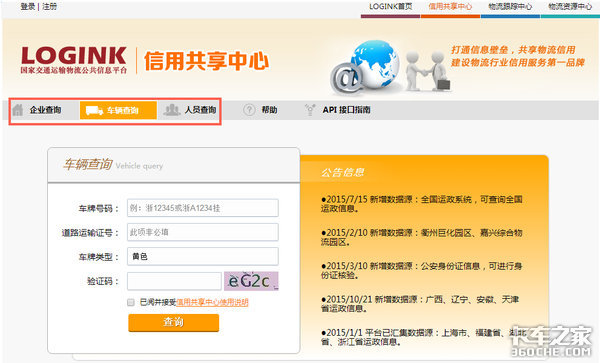Refresh the eG2c captcha image
This screenshot has height=363, width=600.
tap(251, 281)
